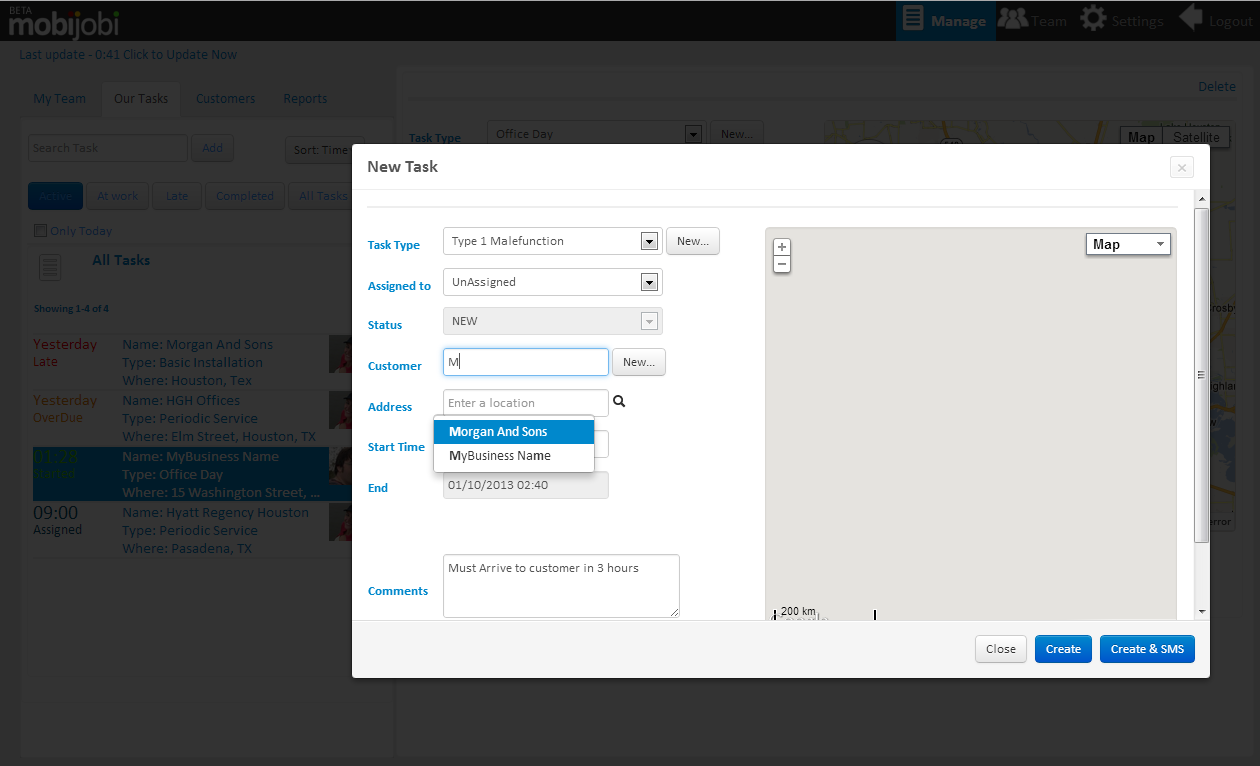The image size is (1260, 766).
Task: Open the Map type selector
Action: [x=1127, y=244]
